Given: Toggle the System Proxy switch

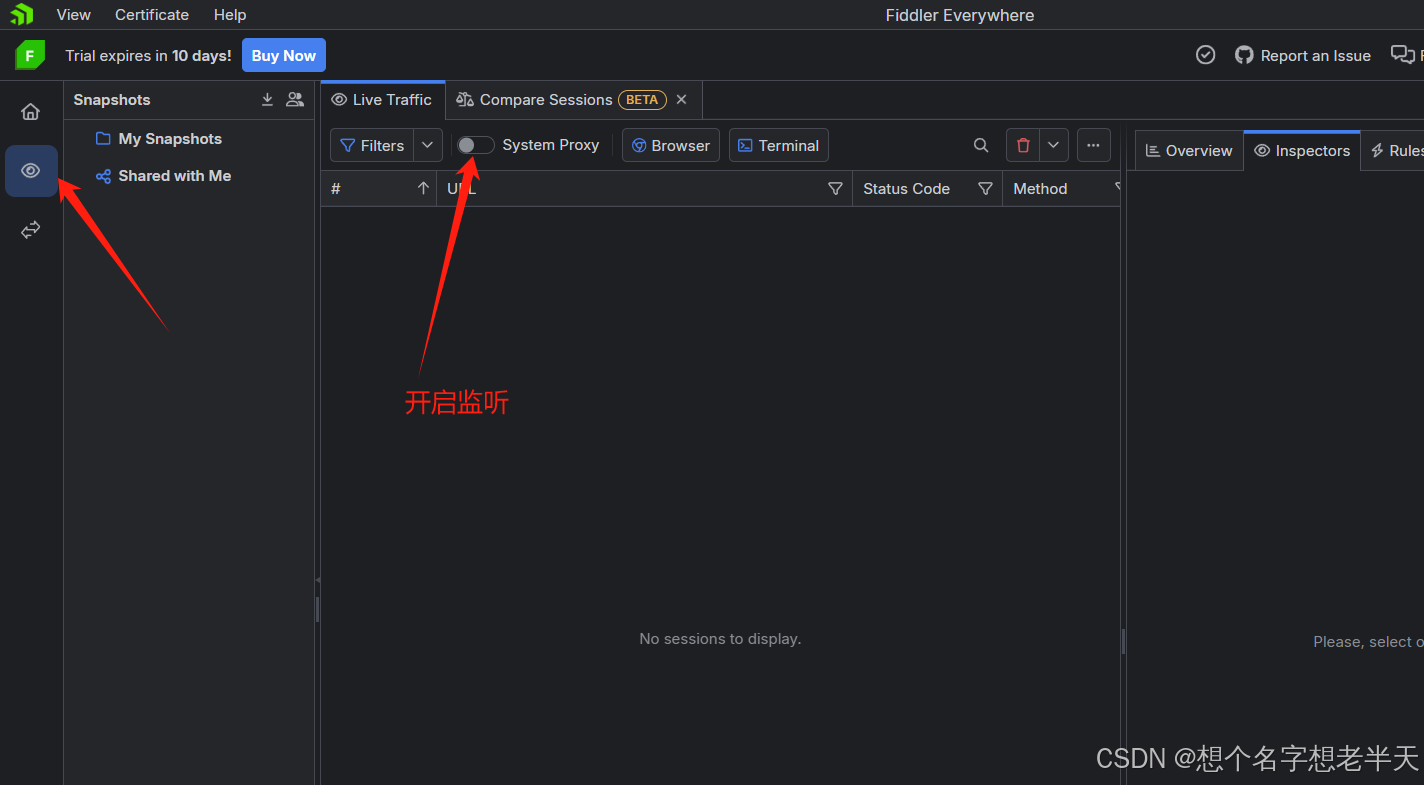Looking at the screenshot, I should click(x=476, y=146).
